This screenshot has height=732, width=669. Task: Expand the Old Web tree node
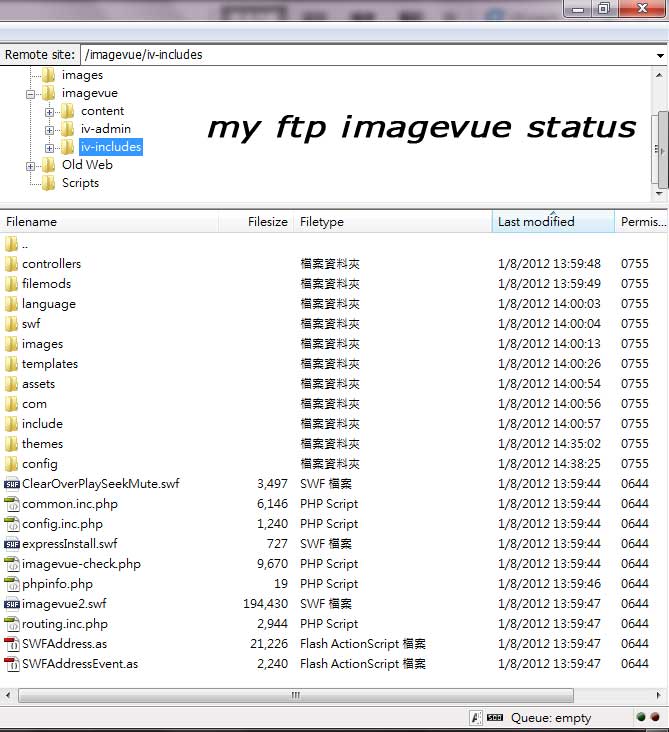pyautogui.click(x=30, y=166)
